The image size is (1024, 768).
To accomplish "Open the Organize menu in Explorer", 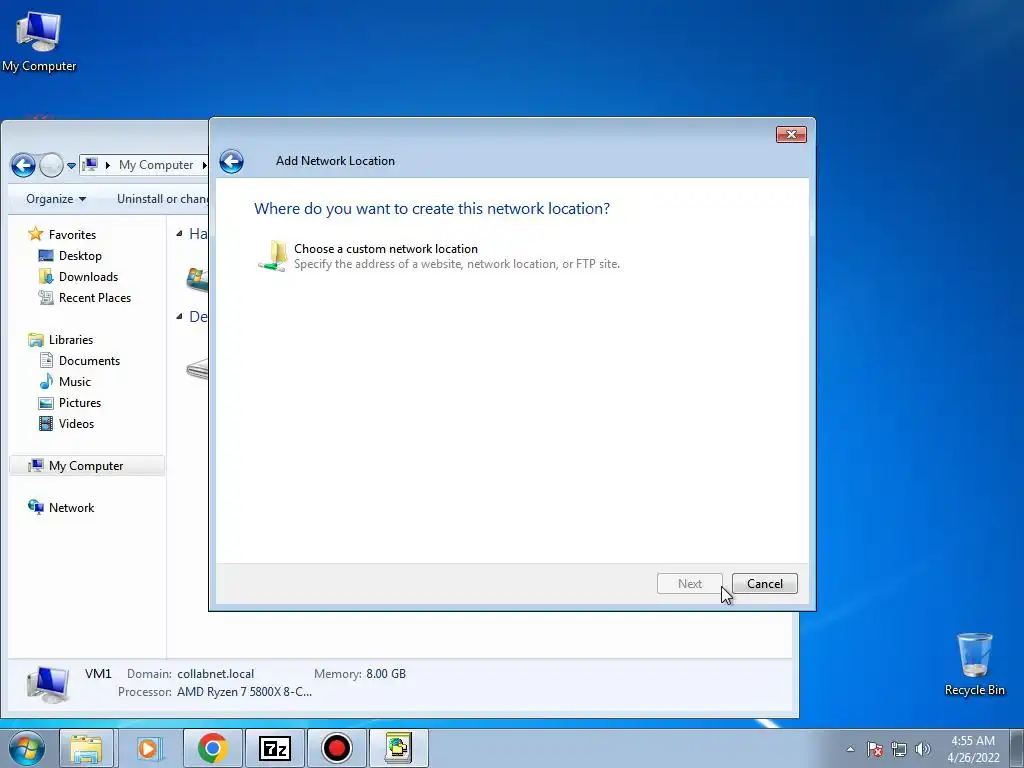I will pyautogui.click(x=56, y=199).
